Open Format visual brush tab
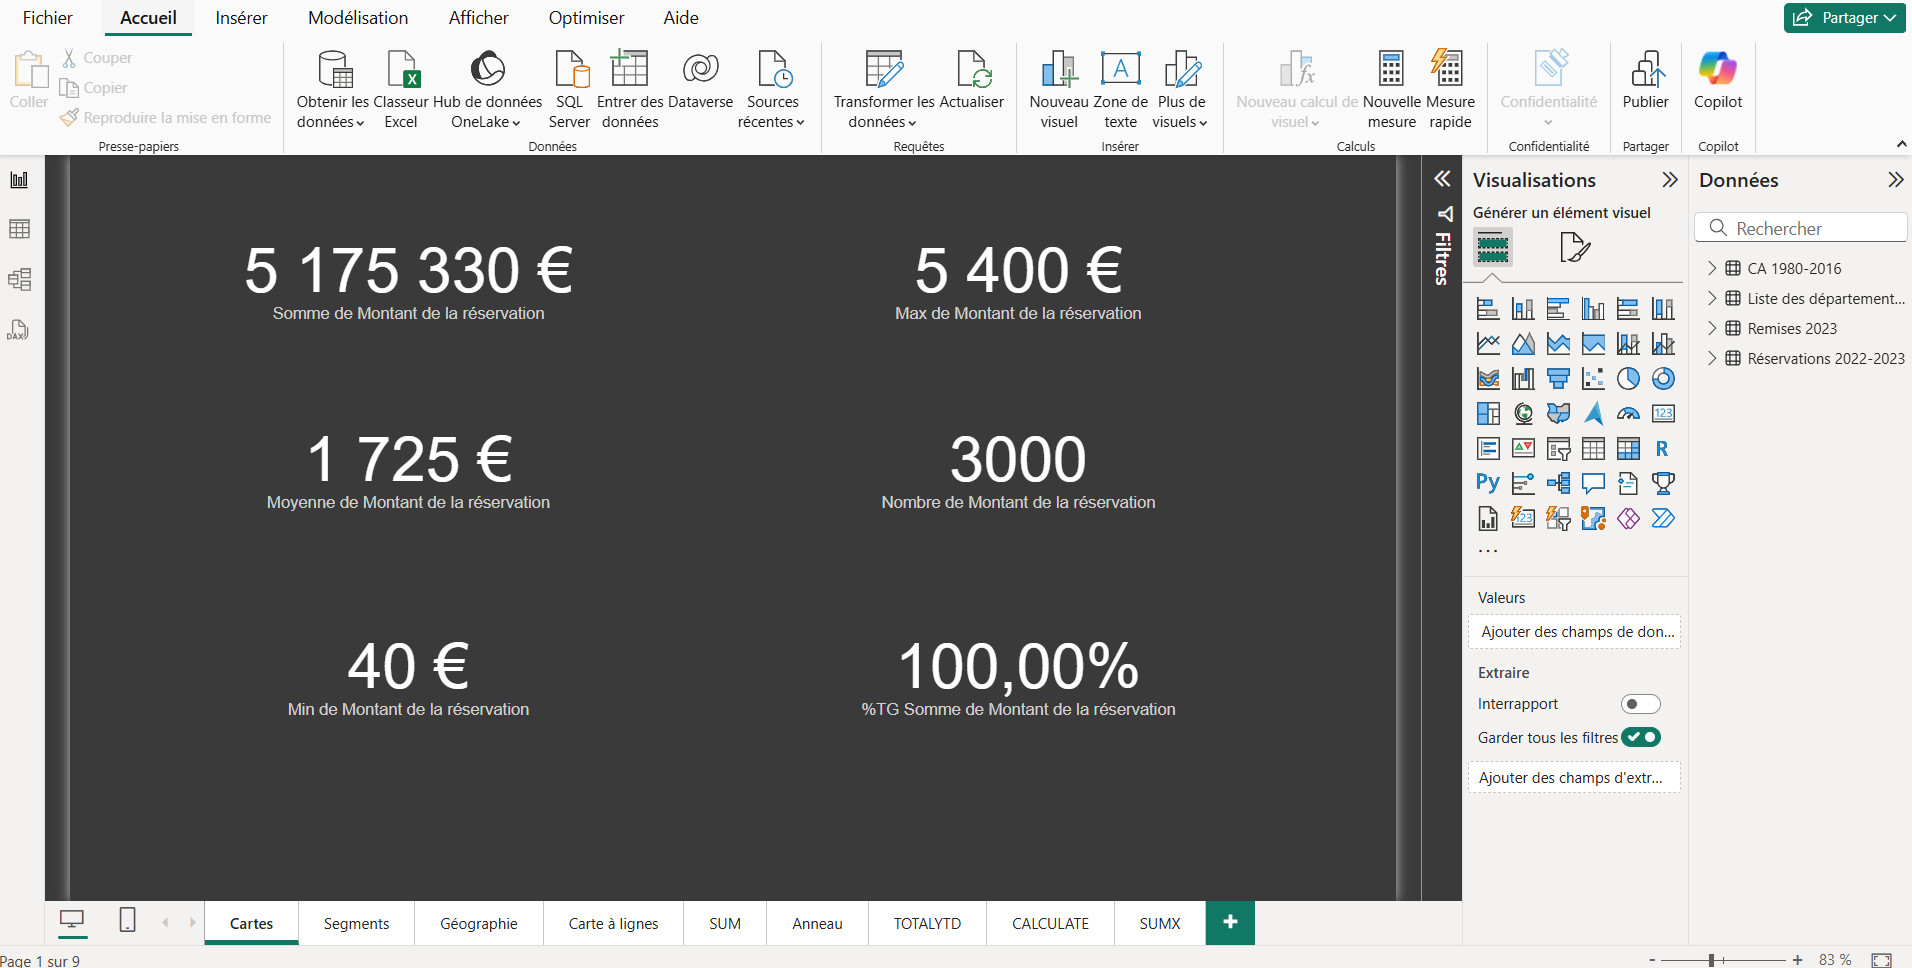This screenshot has height=968, width=1912. pyautogui.click(x=1575, y=247)
